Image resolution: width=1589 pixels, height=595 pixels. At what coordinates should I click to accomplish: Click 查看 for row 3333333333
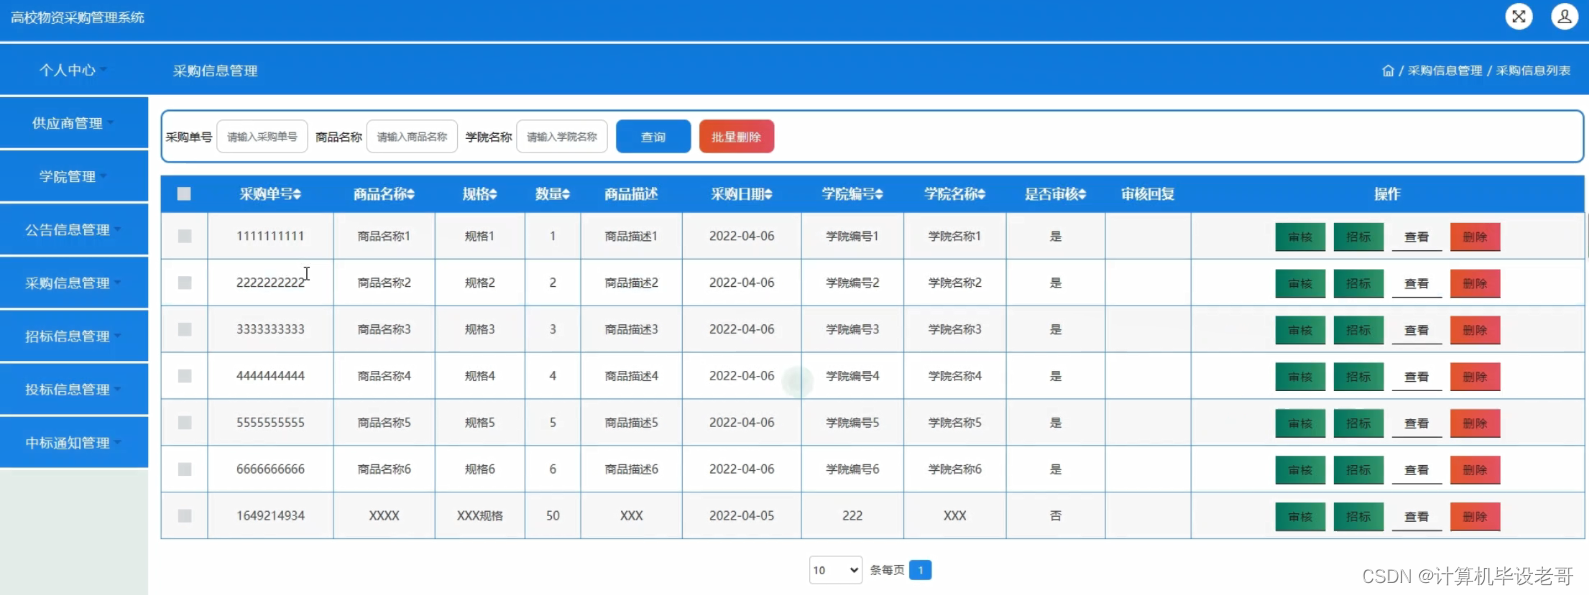click(x=1417, y=330)
